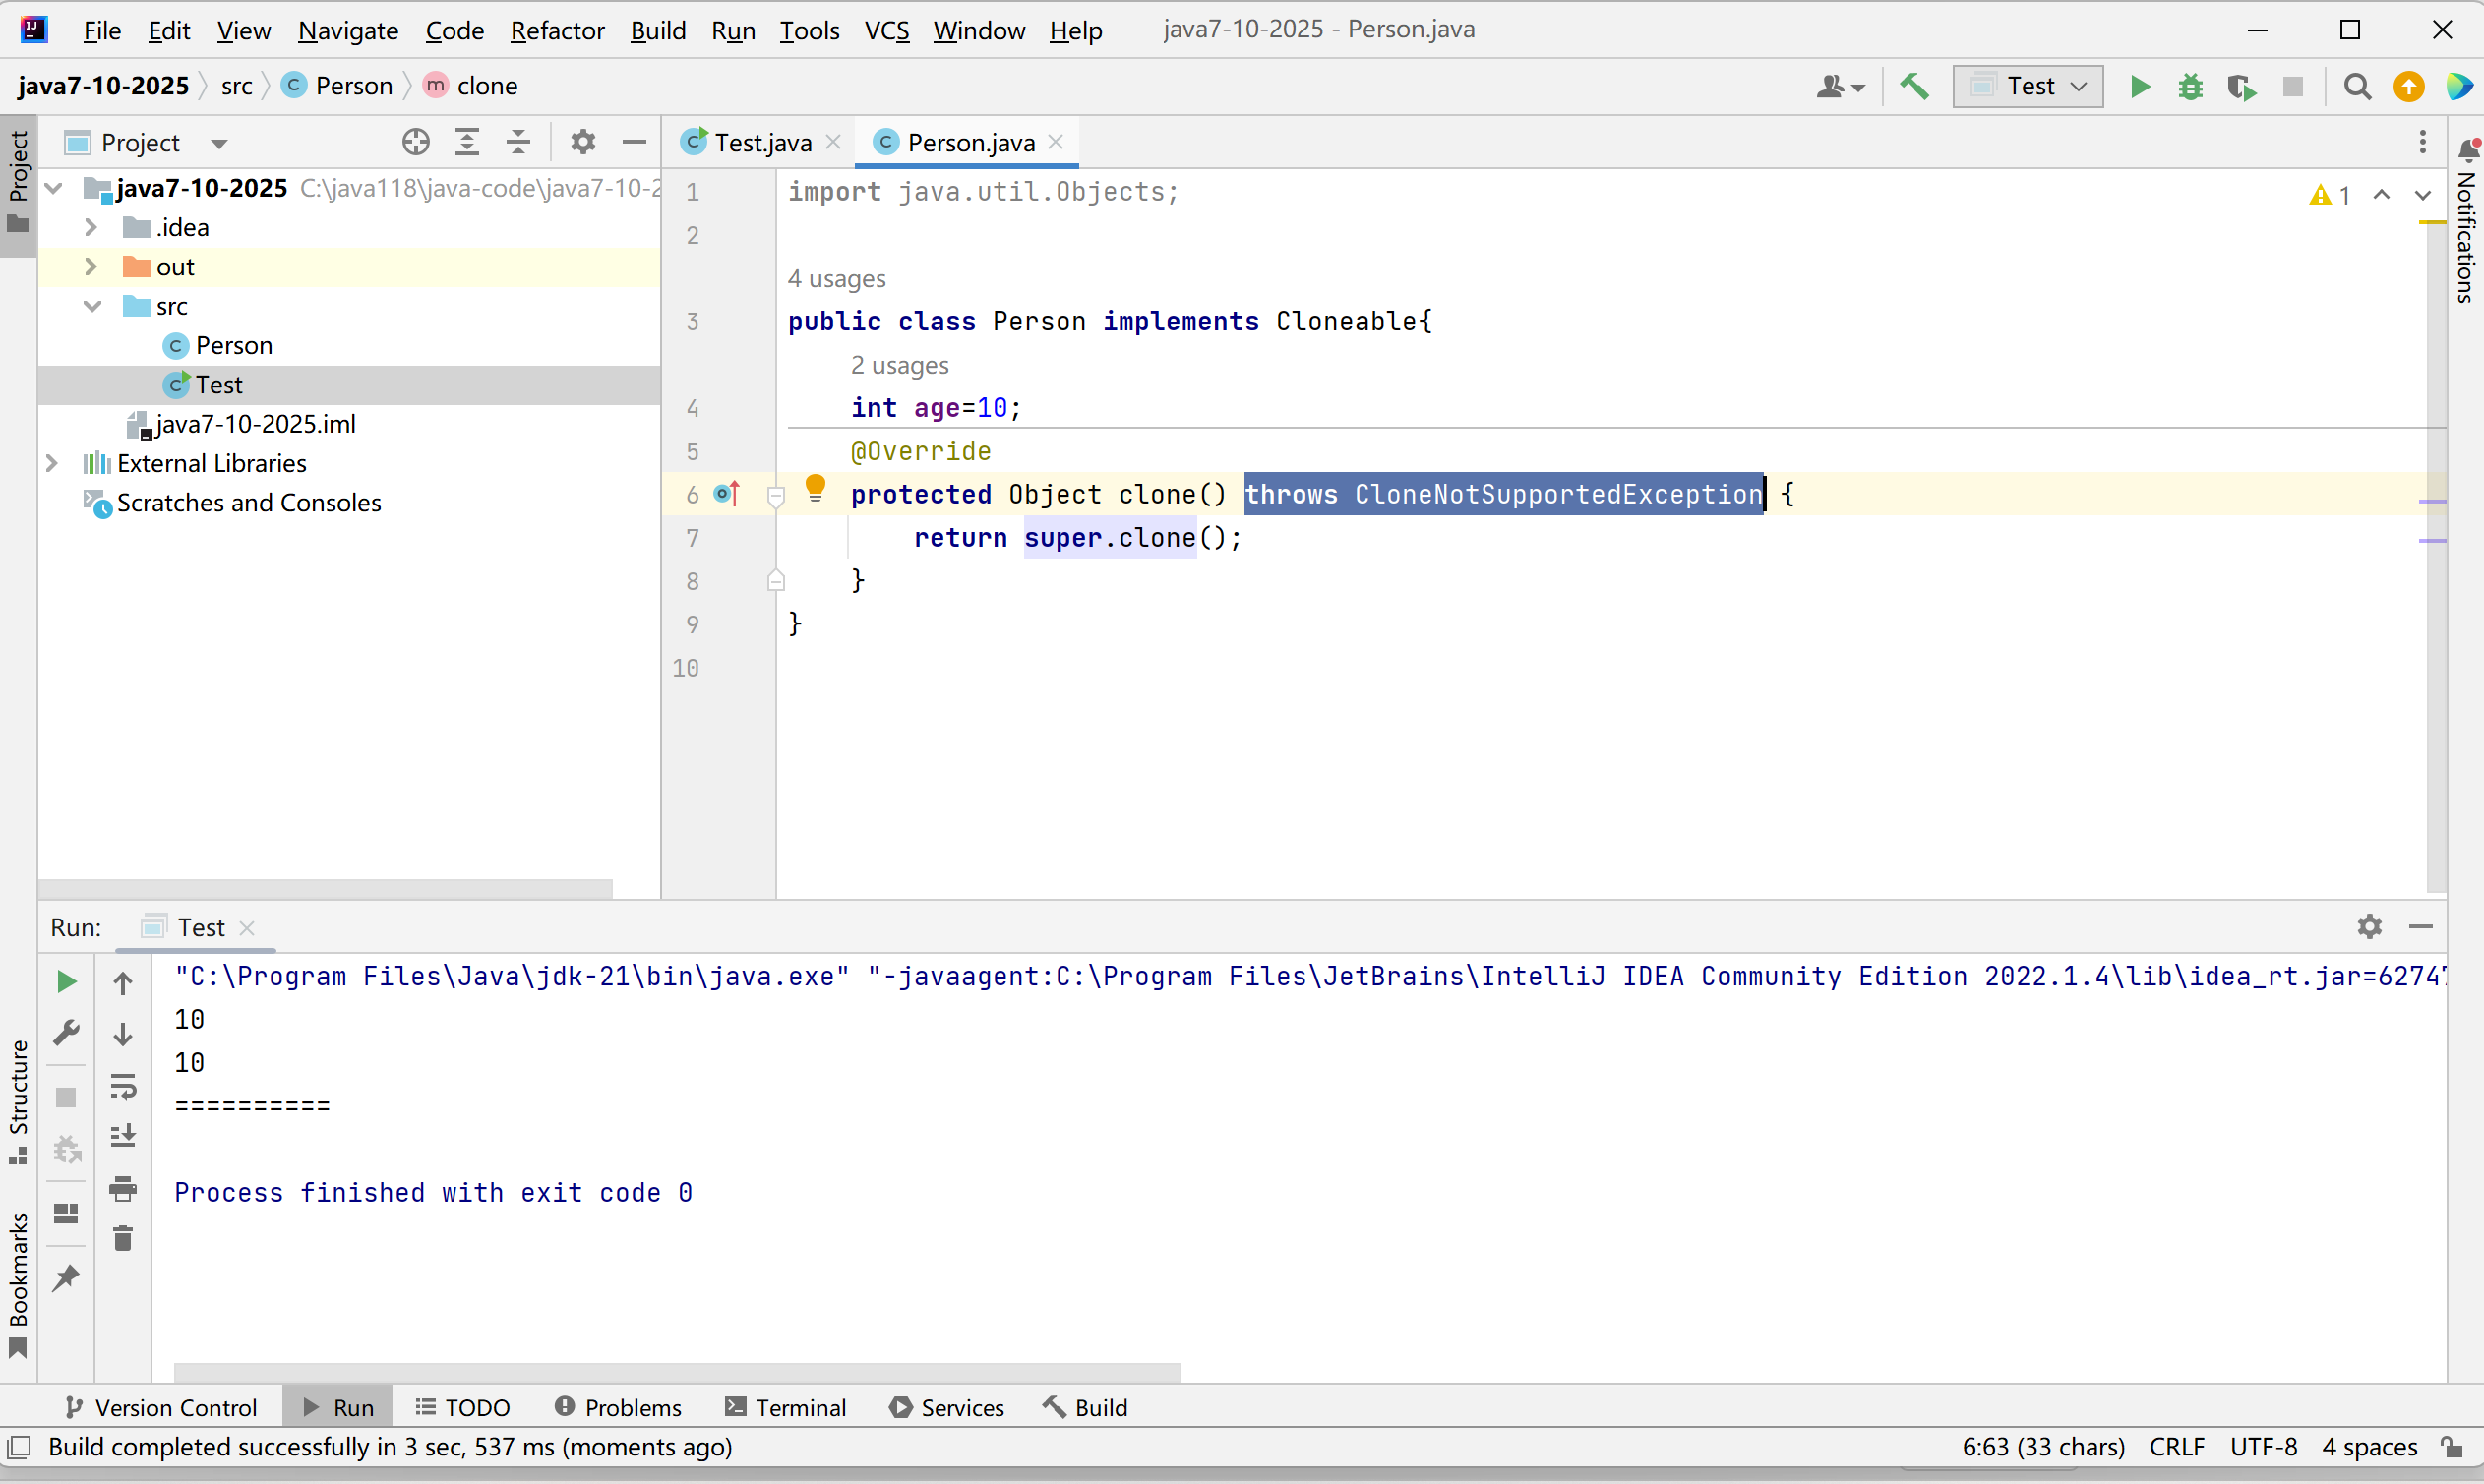
Task: Open the File menu
Action: 102,30
